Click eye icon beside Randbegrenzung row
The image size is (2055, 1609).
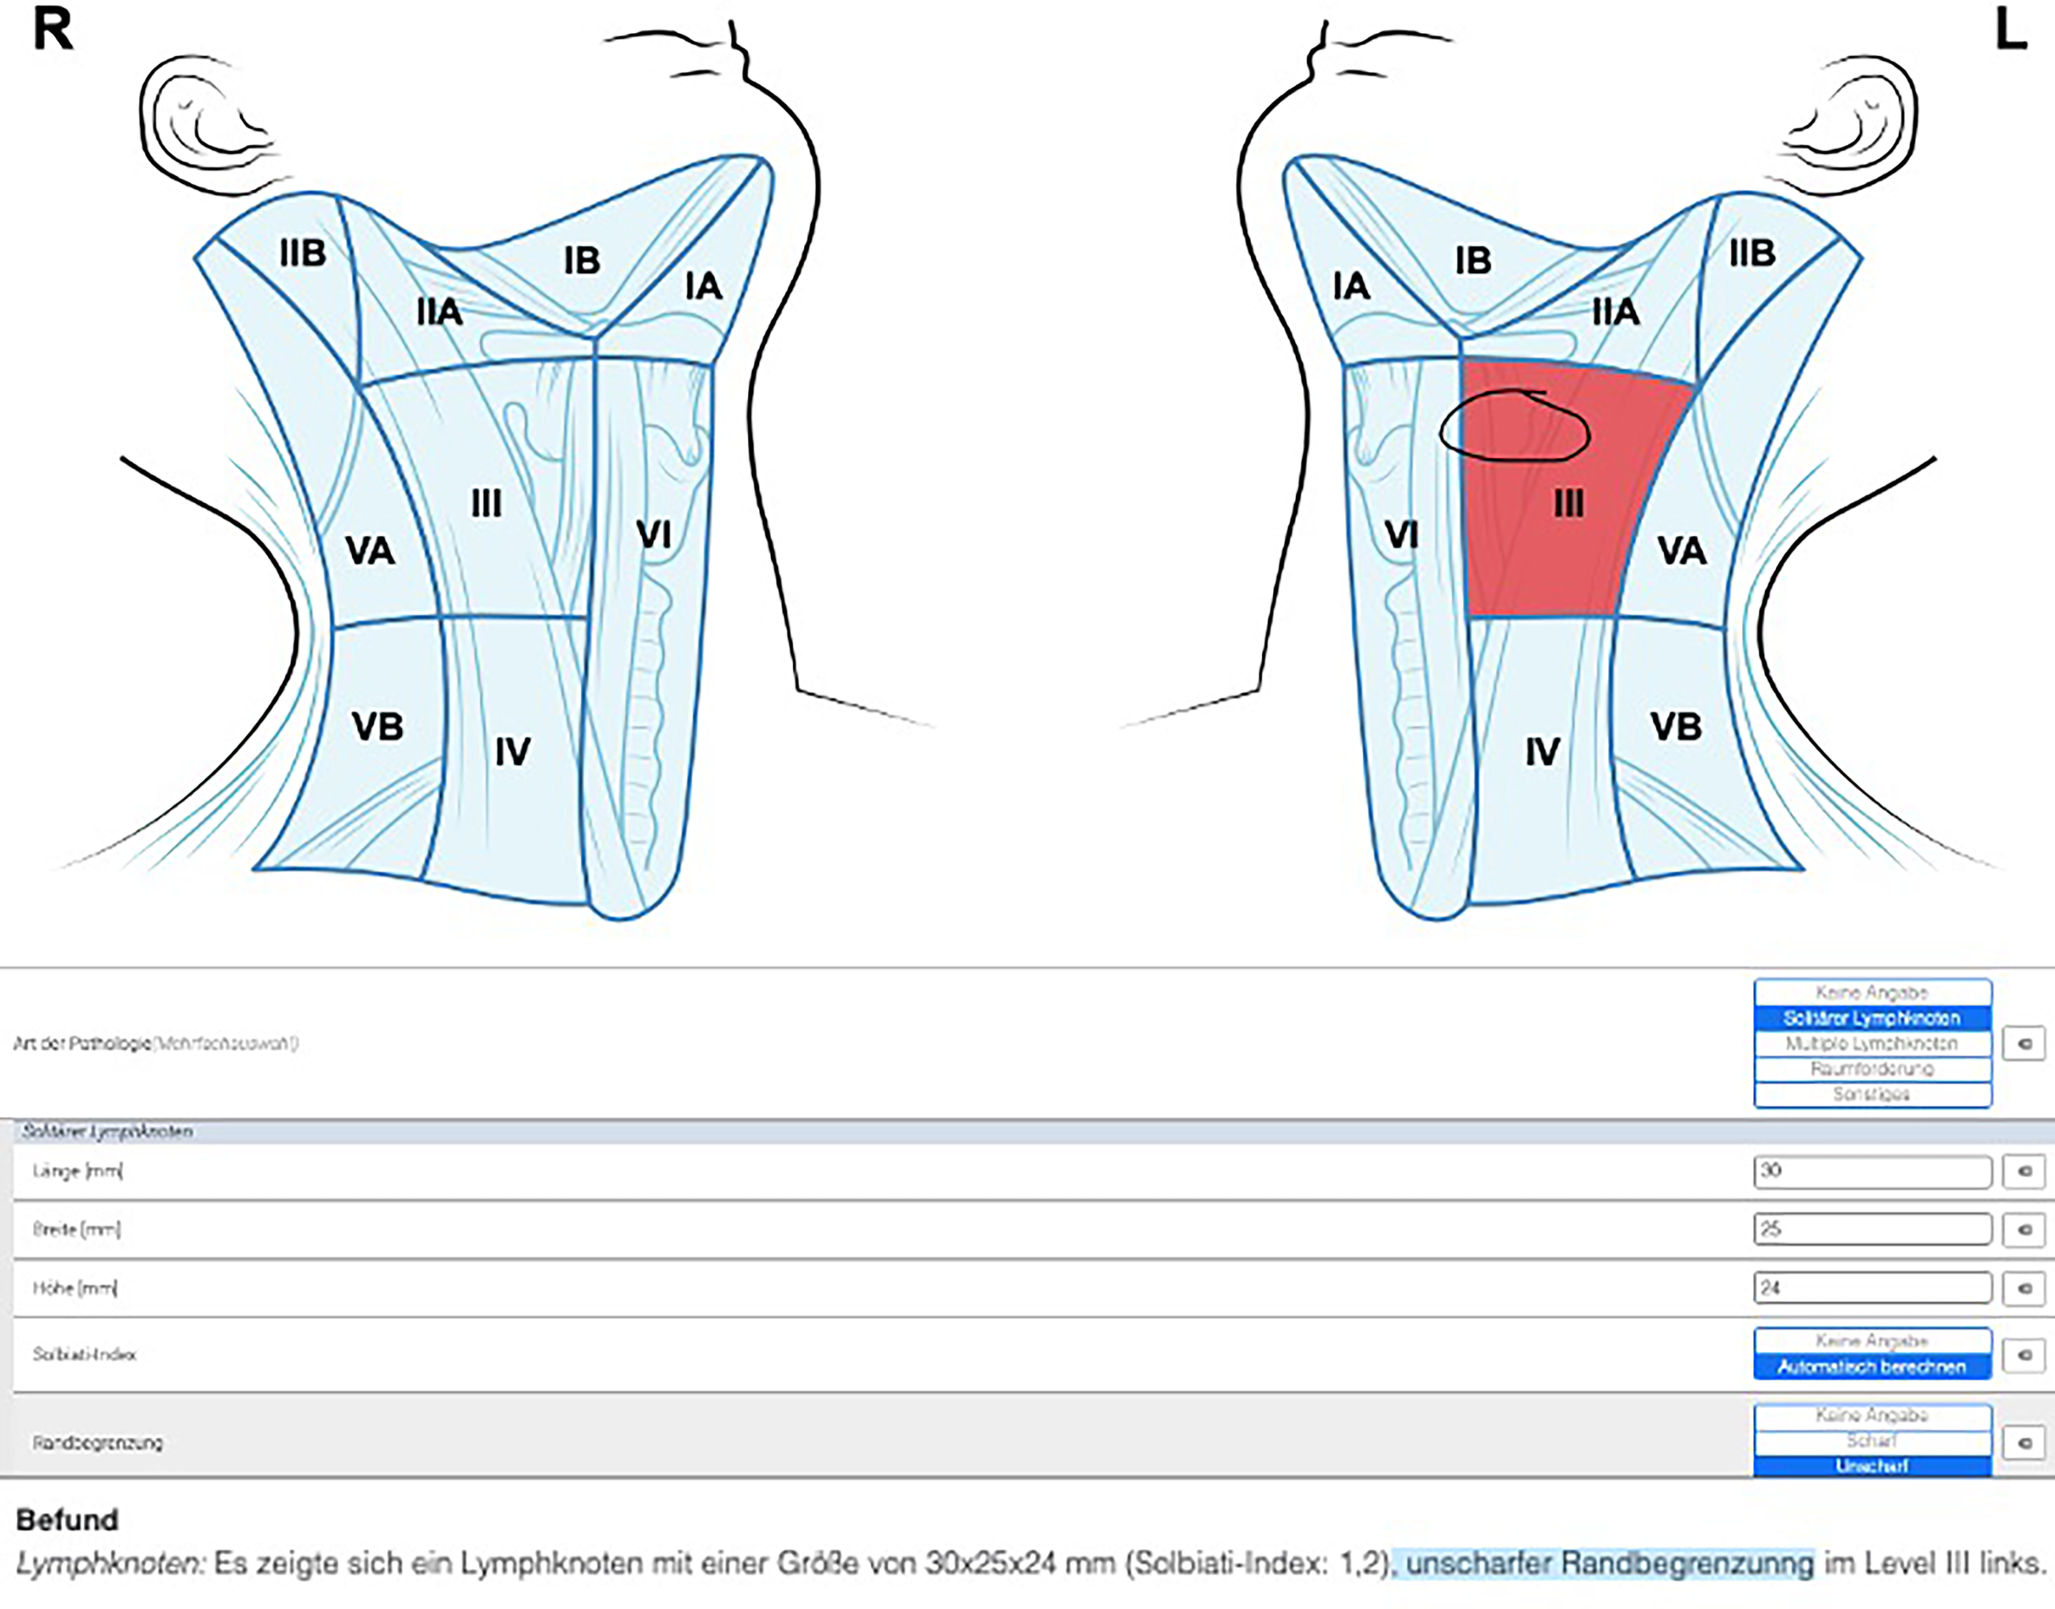coord(2023,1442)
